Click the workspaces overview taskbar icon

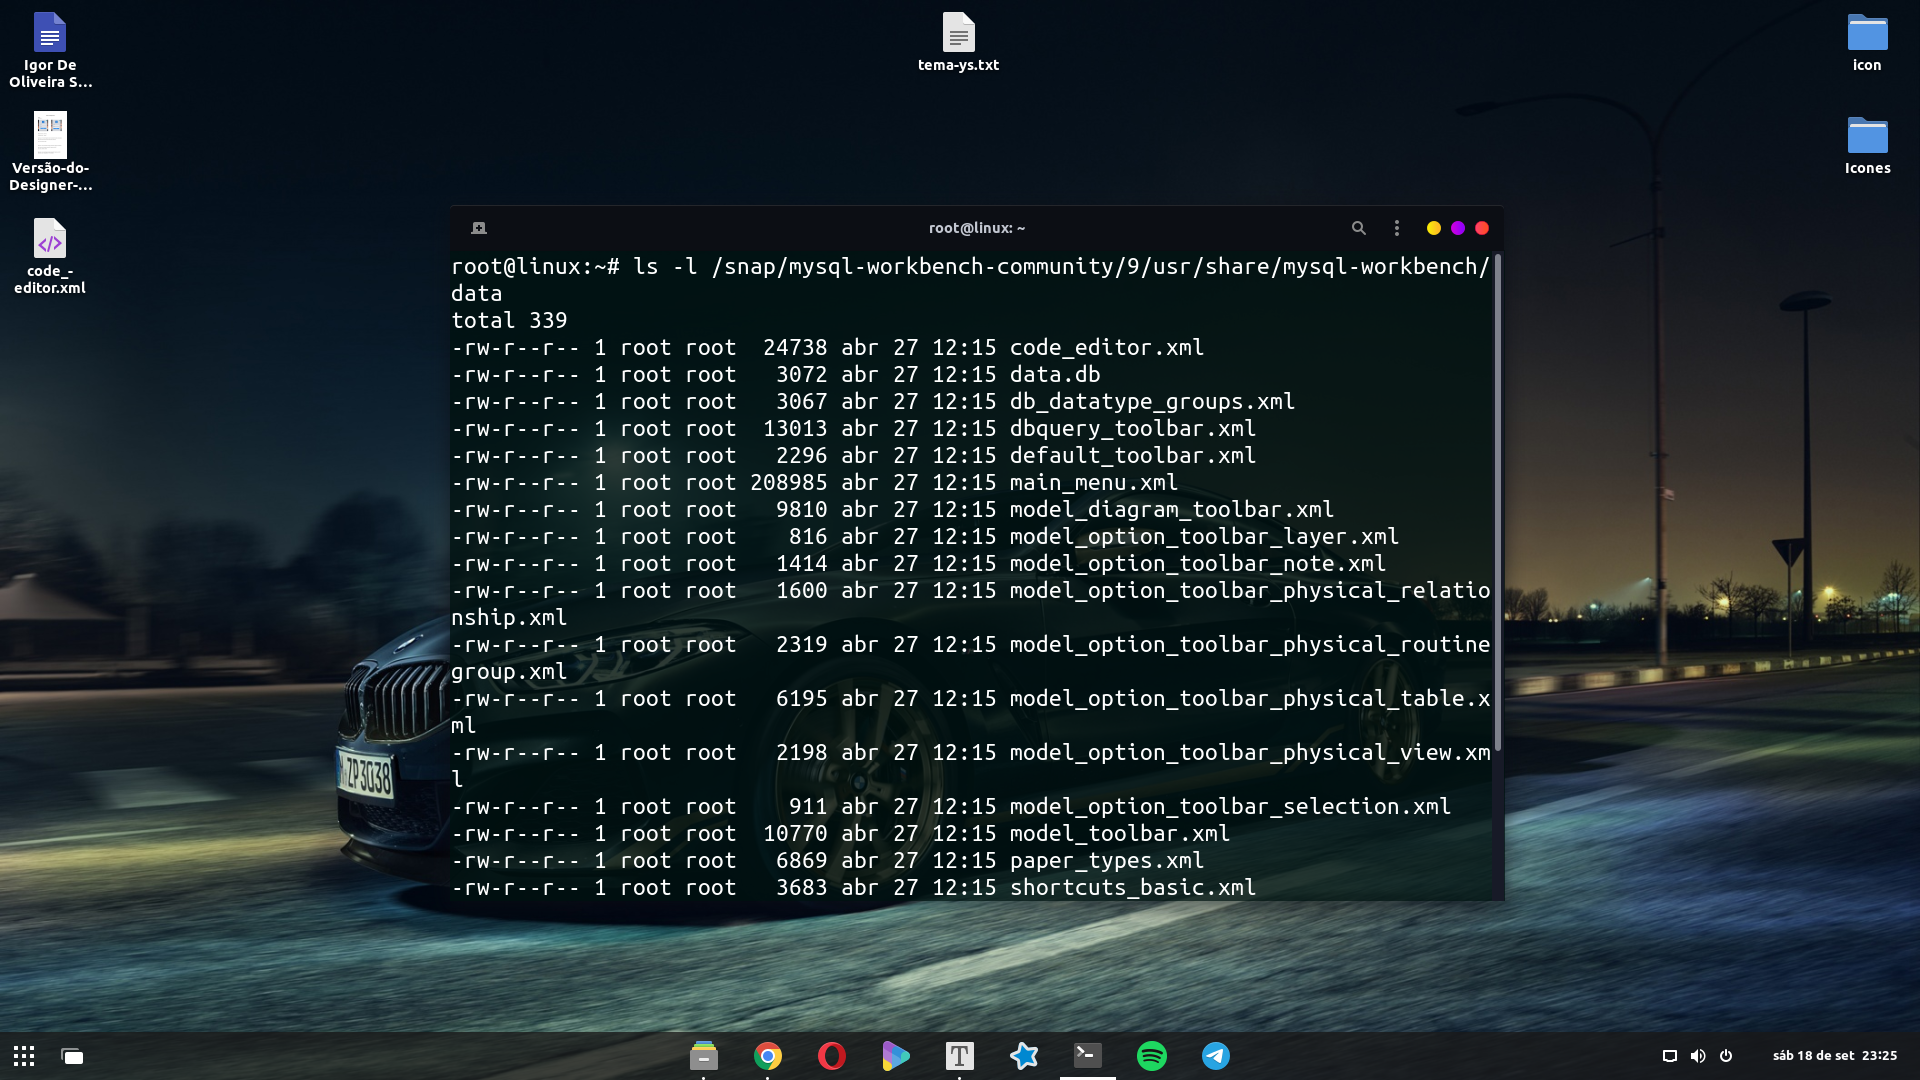tap(72, 1056)
